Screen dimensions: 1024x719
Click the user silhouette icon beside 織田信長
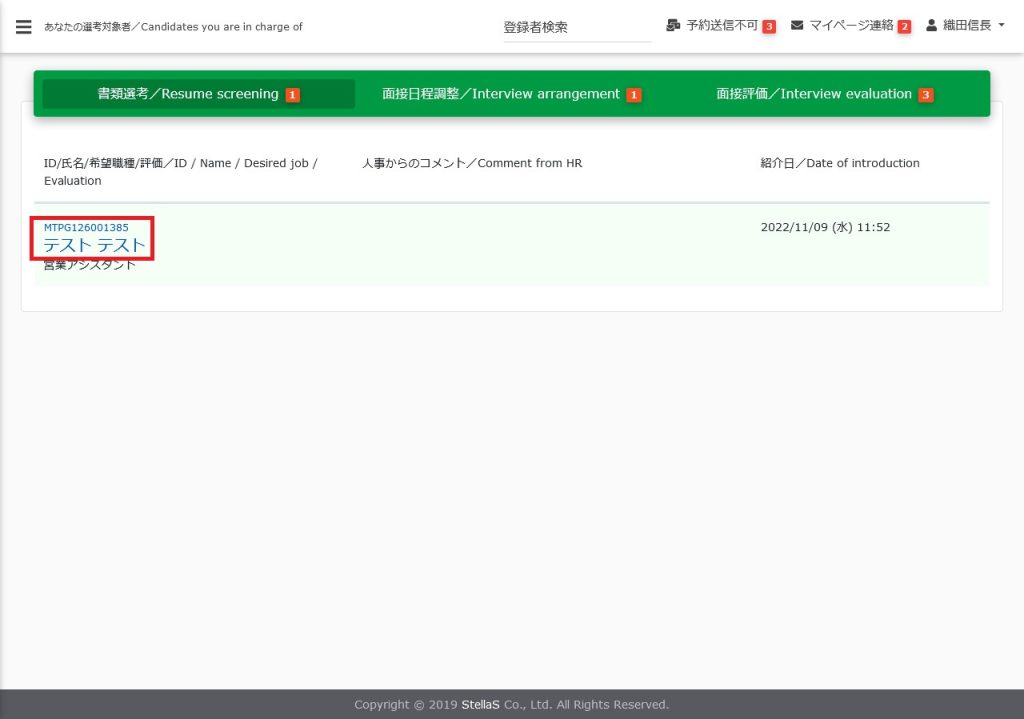(x=932, y=25)
